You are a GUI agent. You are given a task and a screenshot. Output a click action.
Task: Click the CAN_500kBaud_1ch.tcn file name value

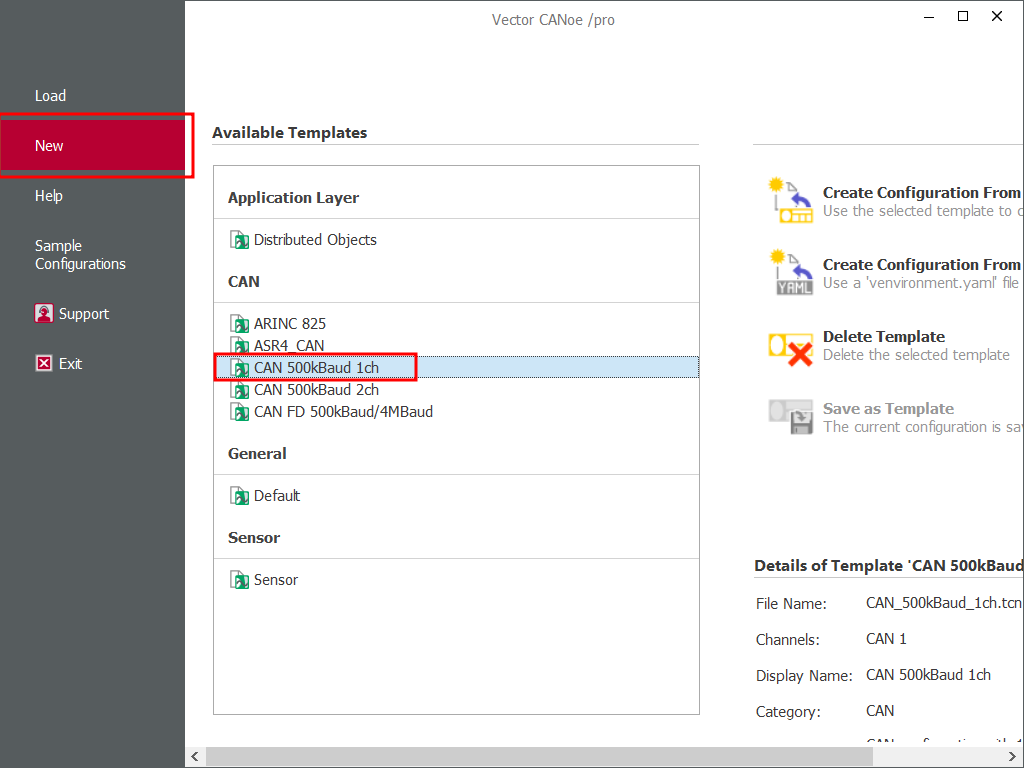point(943,603)
